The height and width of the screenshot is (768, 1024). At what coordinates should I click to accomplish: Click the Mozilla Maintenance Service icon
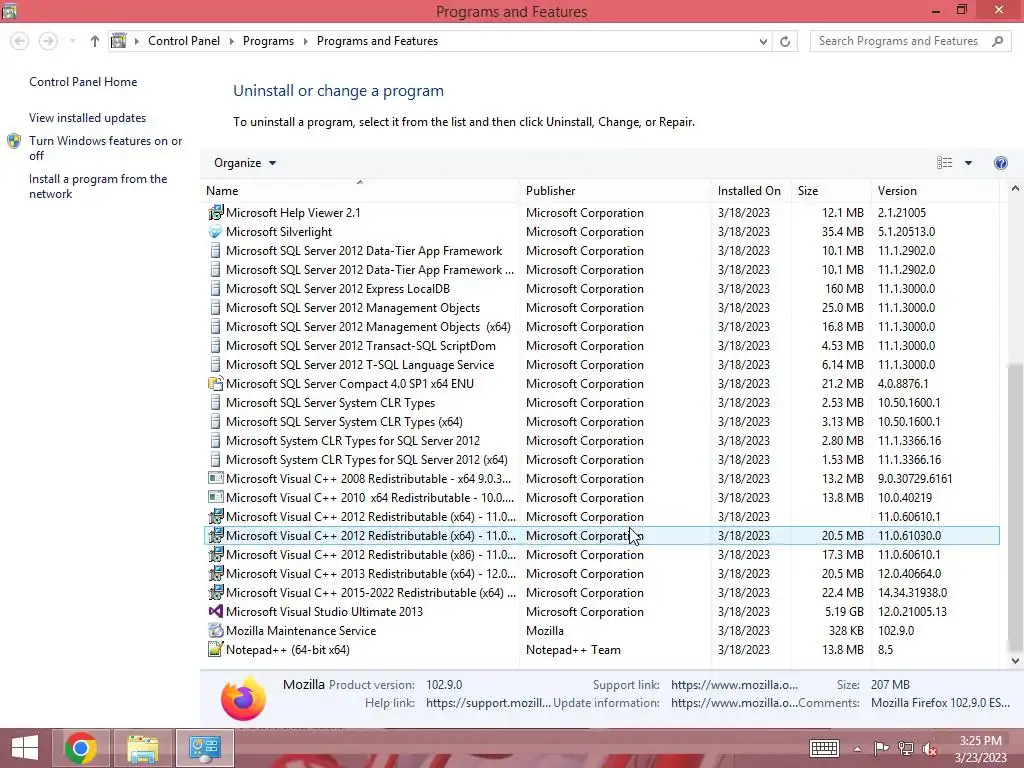point(216,630)
